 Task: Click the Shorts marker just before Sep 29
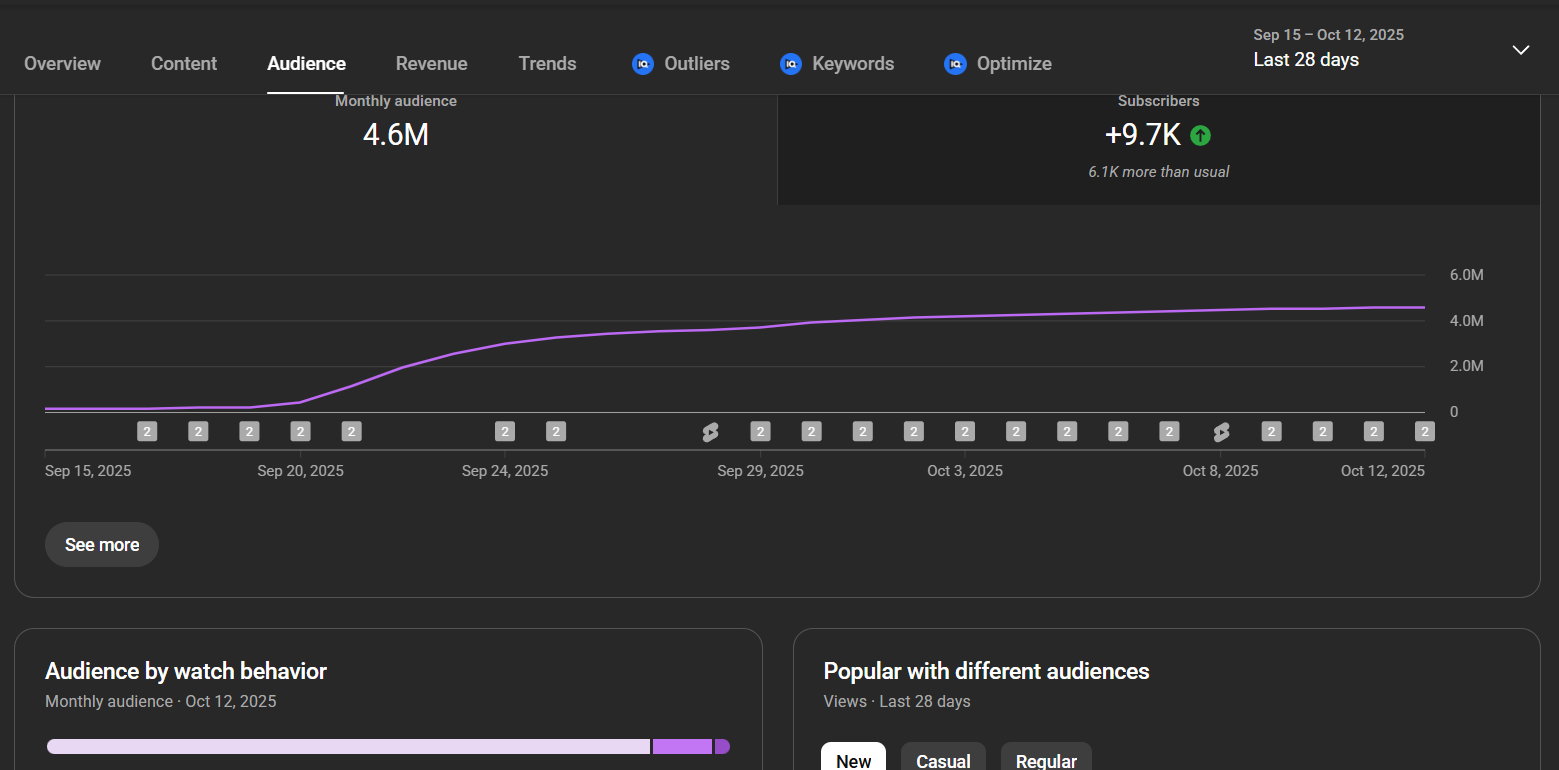click(710, 432)
